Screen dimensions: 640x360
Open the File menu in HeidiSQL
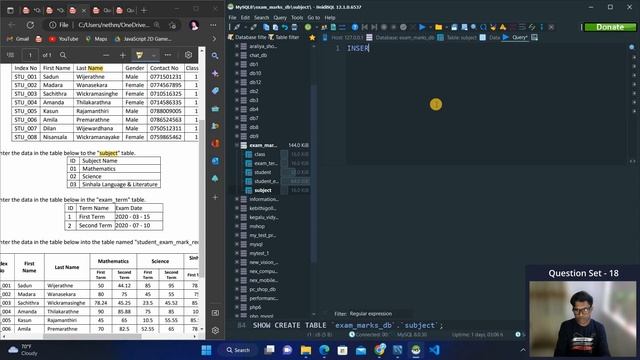tap(232, 18)
